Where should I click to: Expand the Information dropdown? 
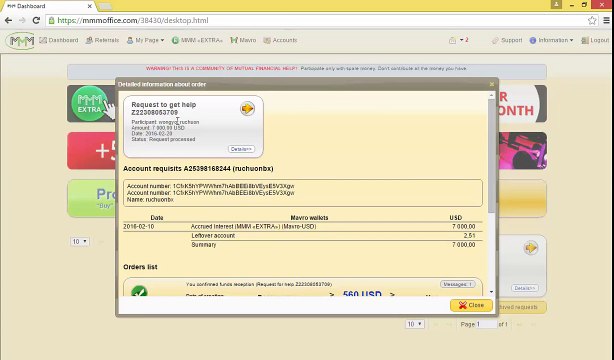tap(551, 40)
